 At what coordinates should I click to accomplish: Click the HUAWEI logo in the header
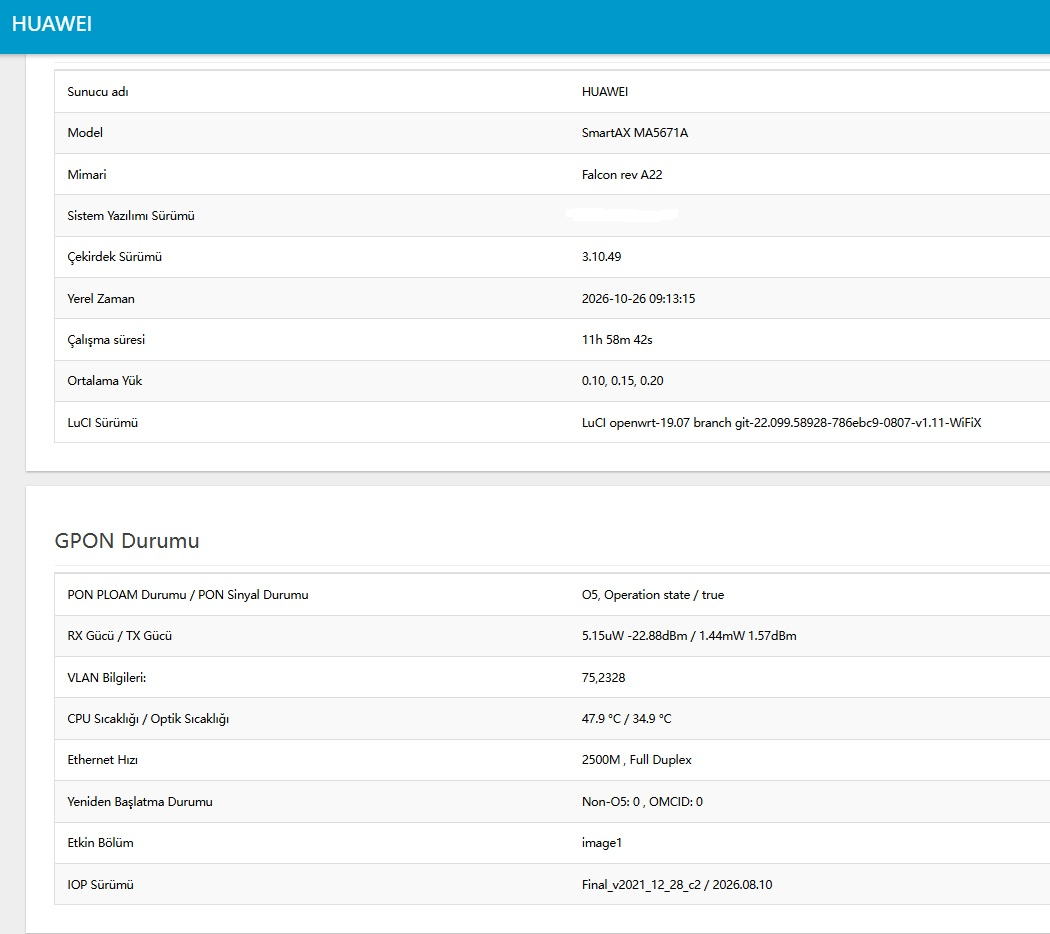coord(52,24)
